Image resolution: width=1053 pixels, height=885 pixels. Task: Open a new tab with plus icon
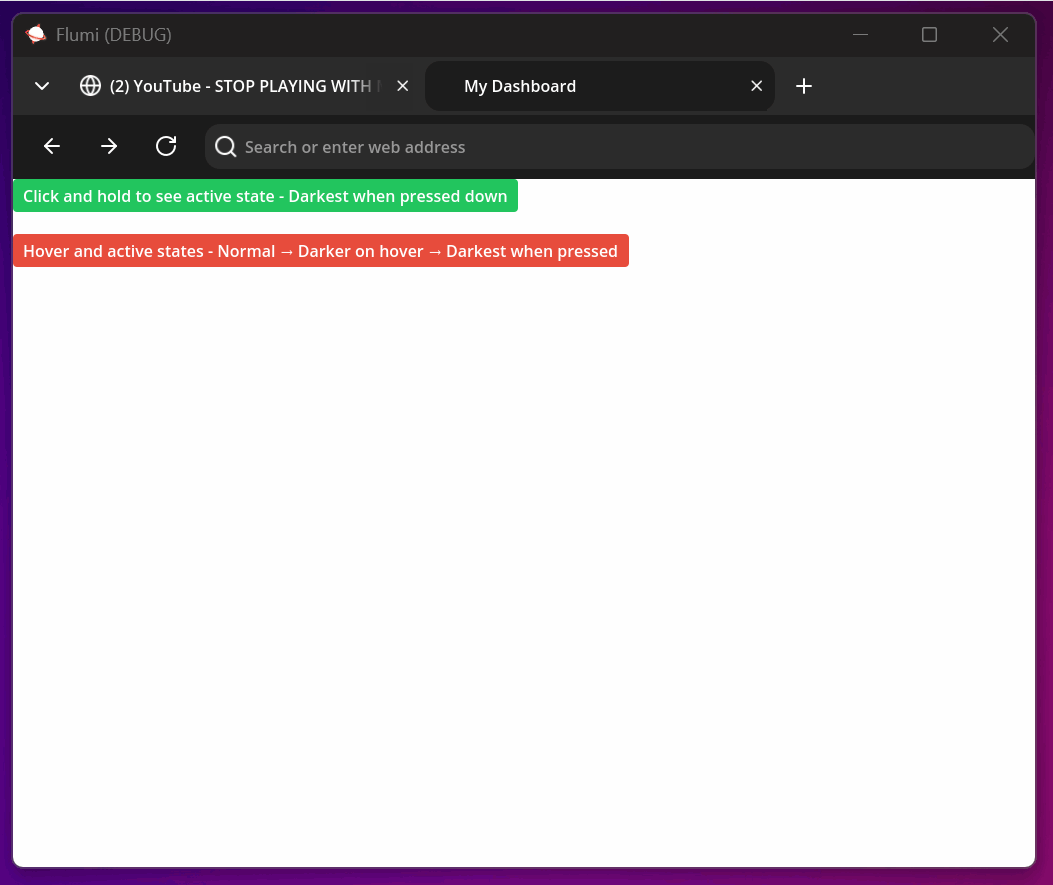804,86
